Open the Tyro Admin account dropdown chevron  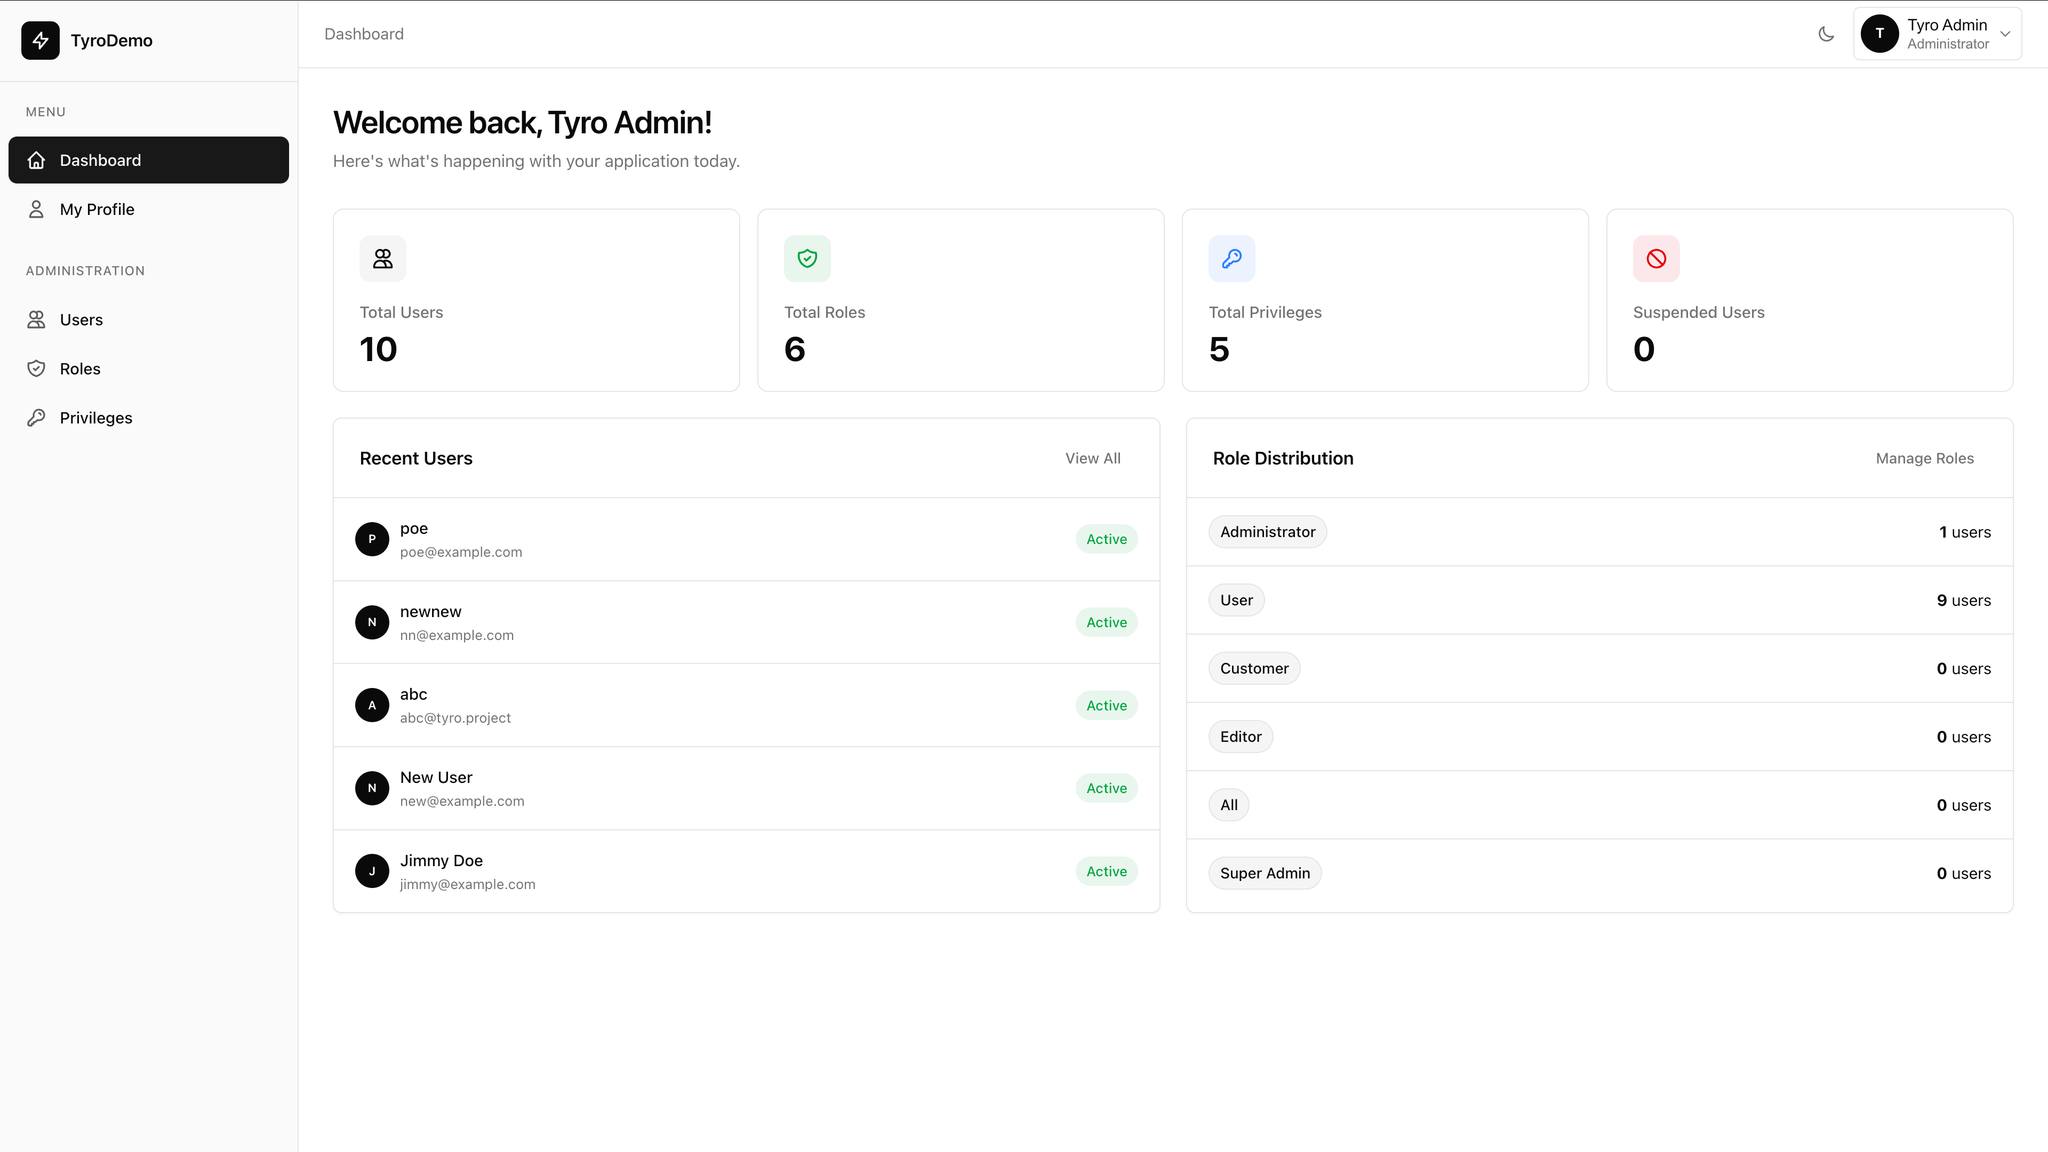point(2005,34)
